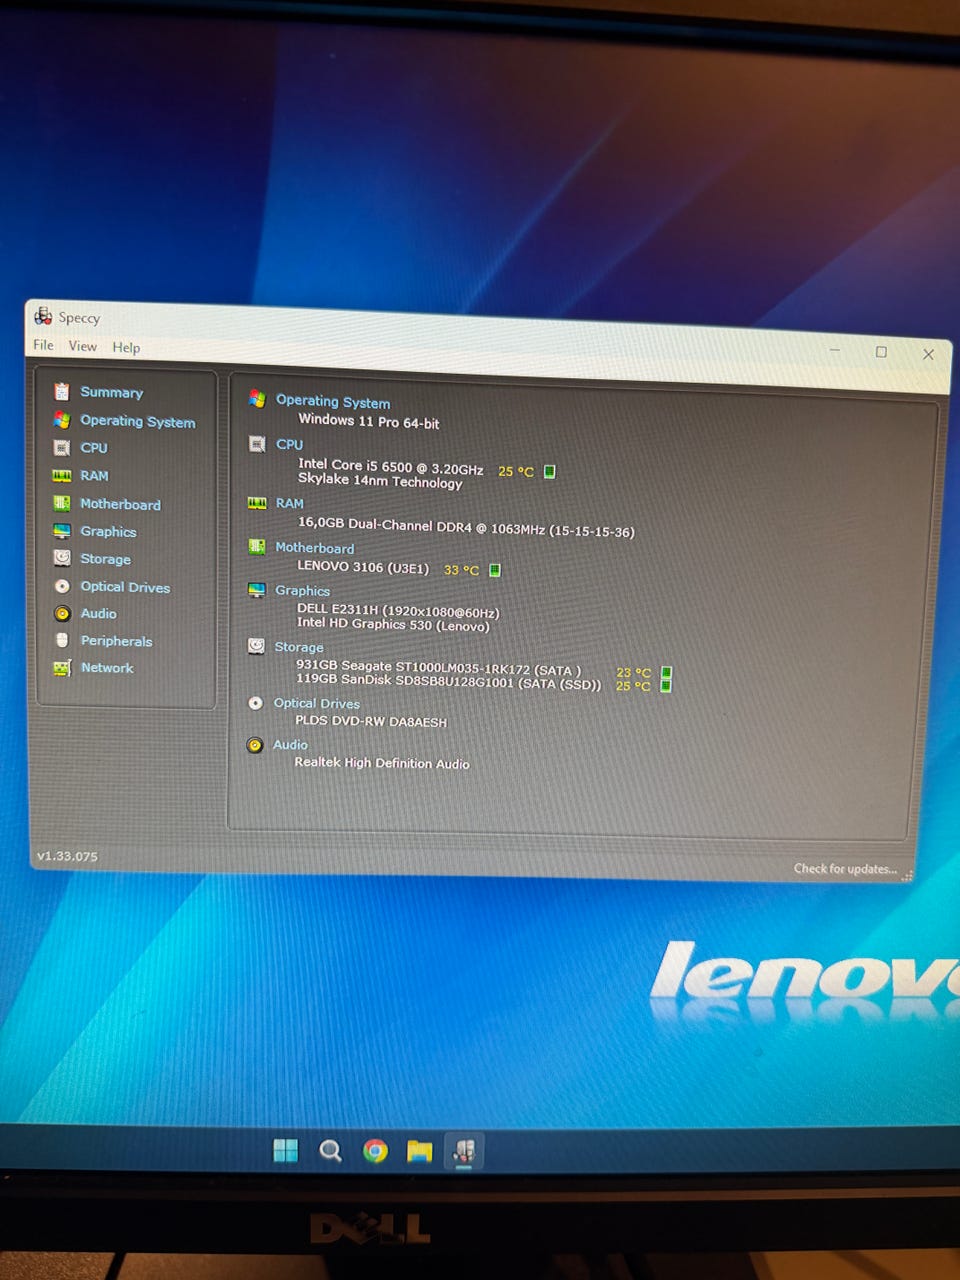Click the Peripherals mouse icon in sidebar
Screen dimensions: 960x1280
point(62,640)
